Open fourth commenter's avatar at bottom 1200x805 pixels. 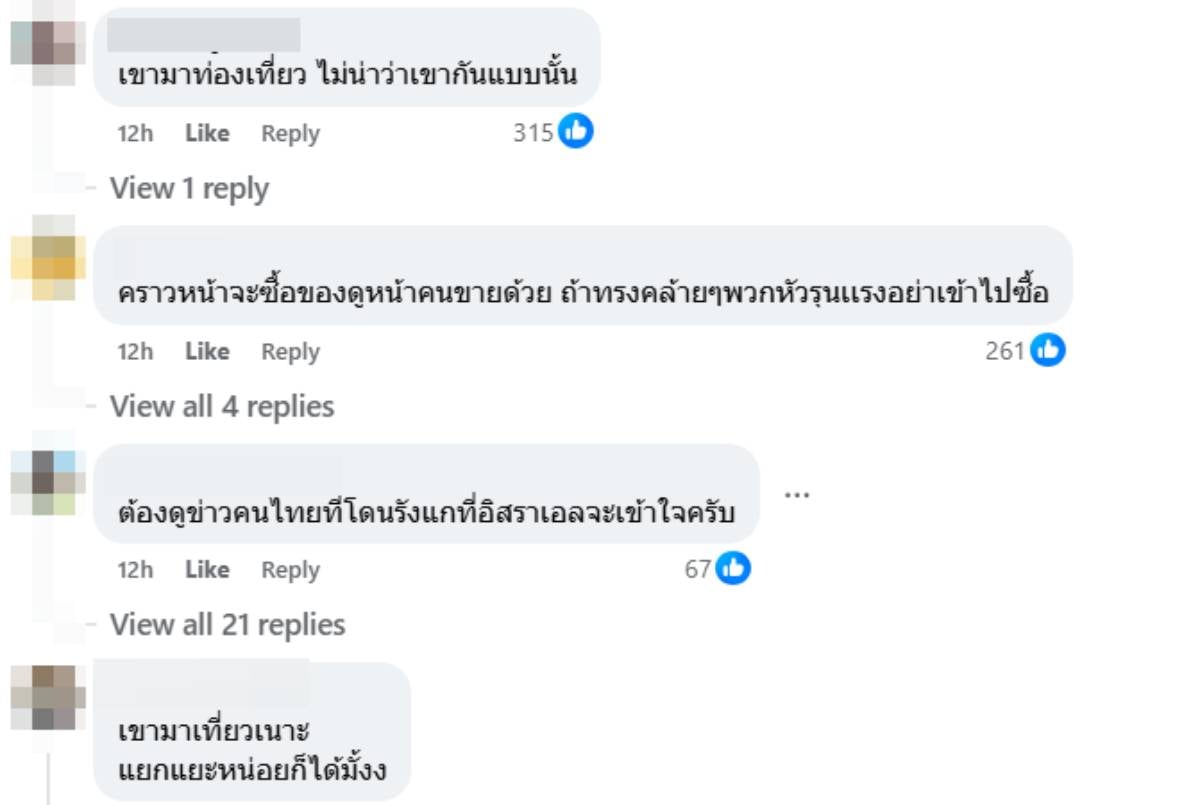coord(48,697)
